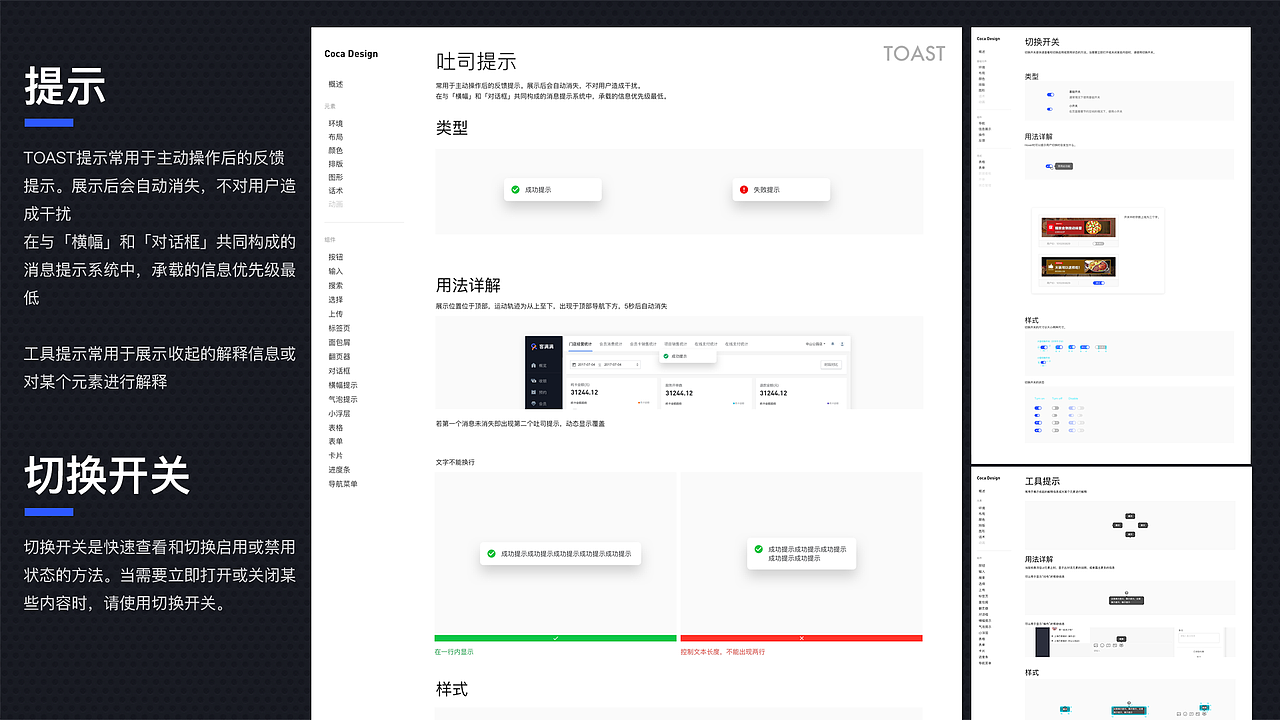This screenshot has height=720, width=1280.
Task: Click green check icon in the single-line toast example
Action: [491, 553]
